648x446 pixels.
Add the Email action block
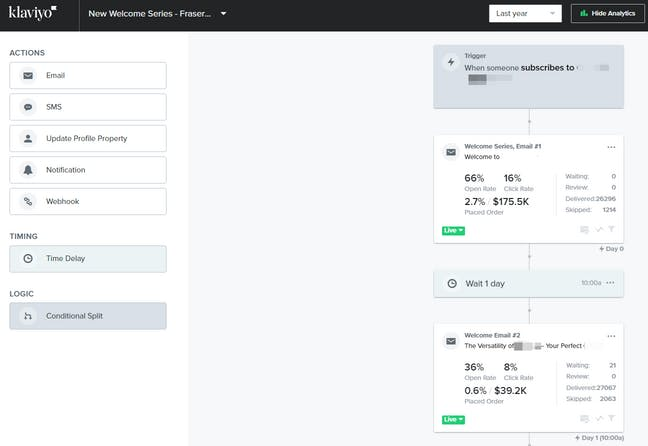click(x=88, y=75)
